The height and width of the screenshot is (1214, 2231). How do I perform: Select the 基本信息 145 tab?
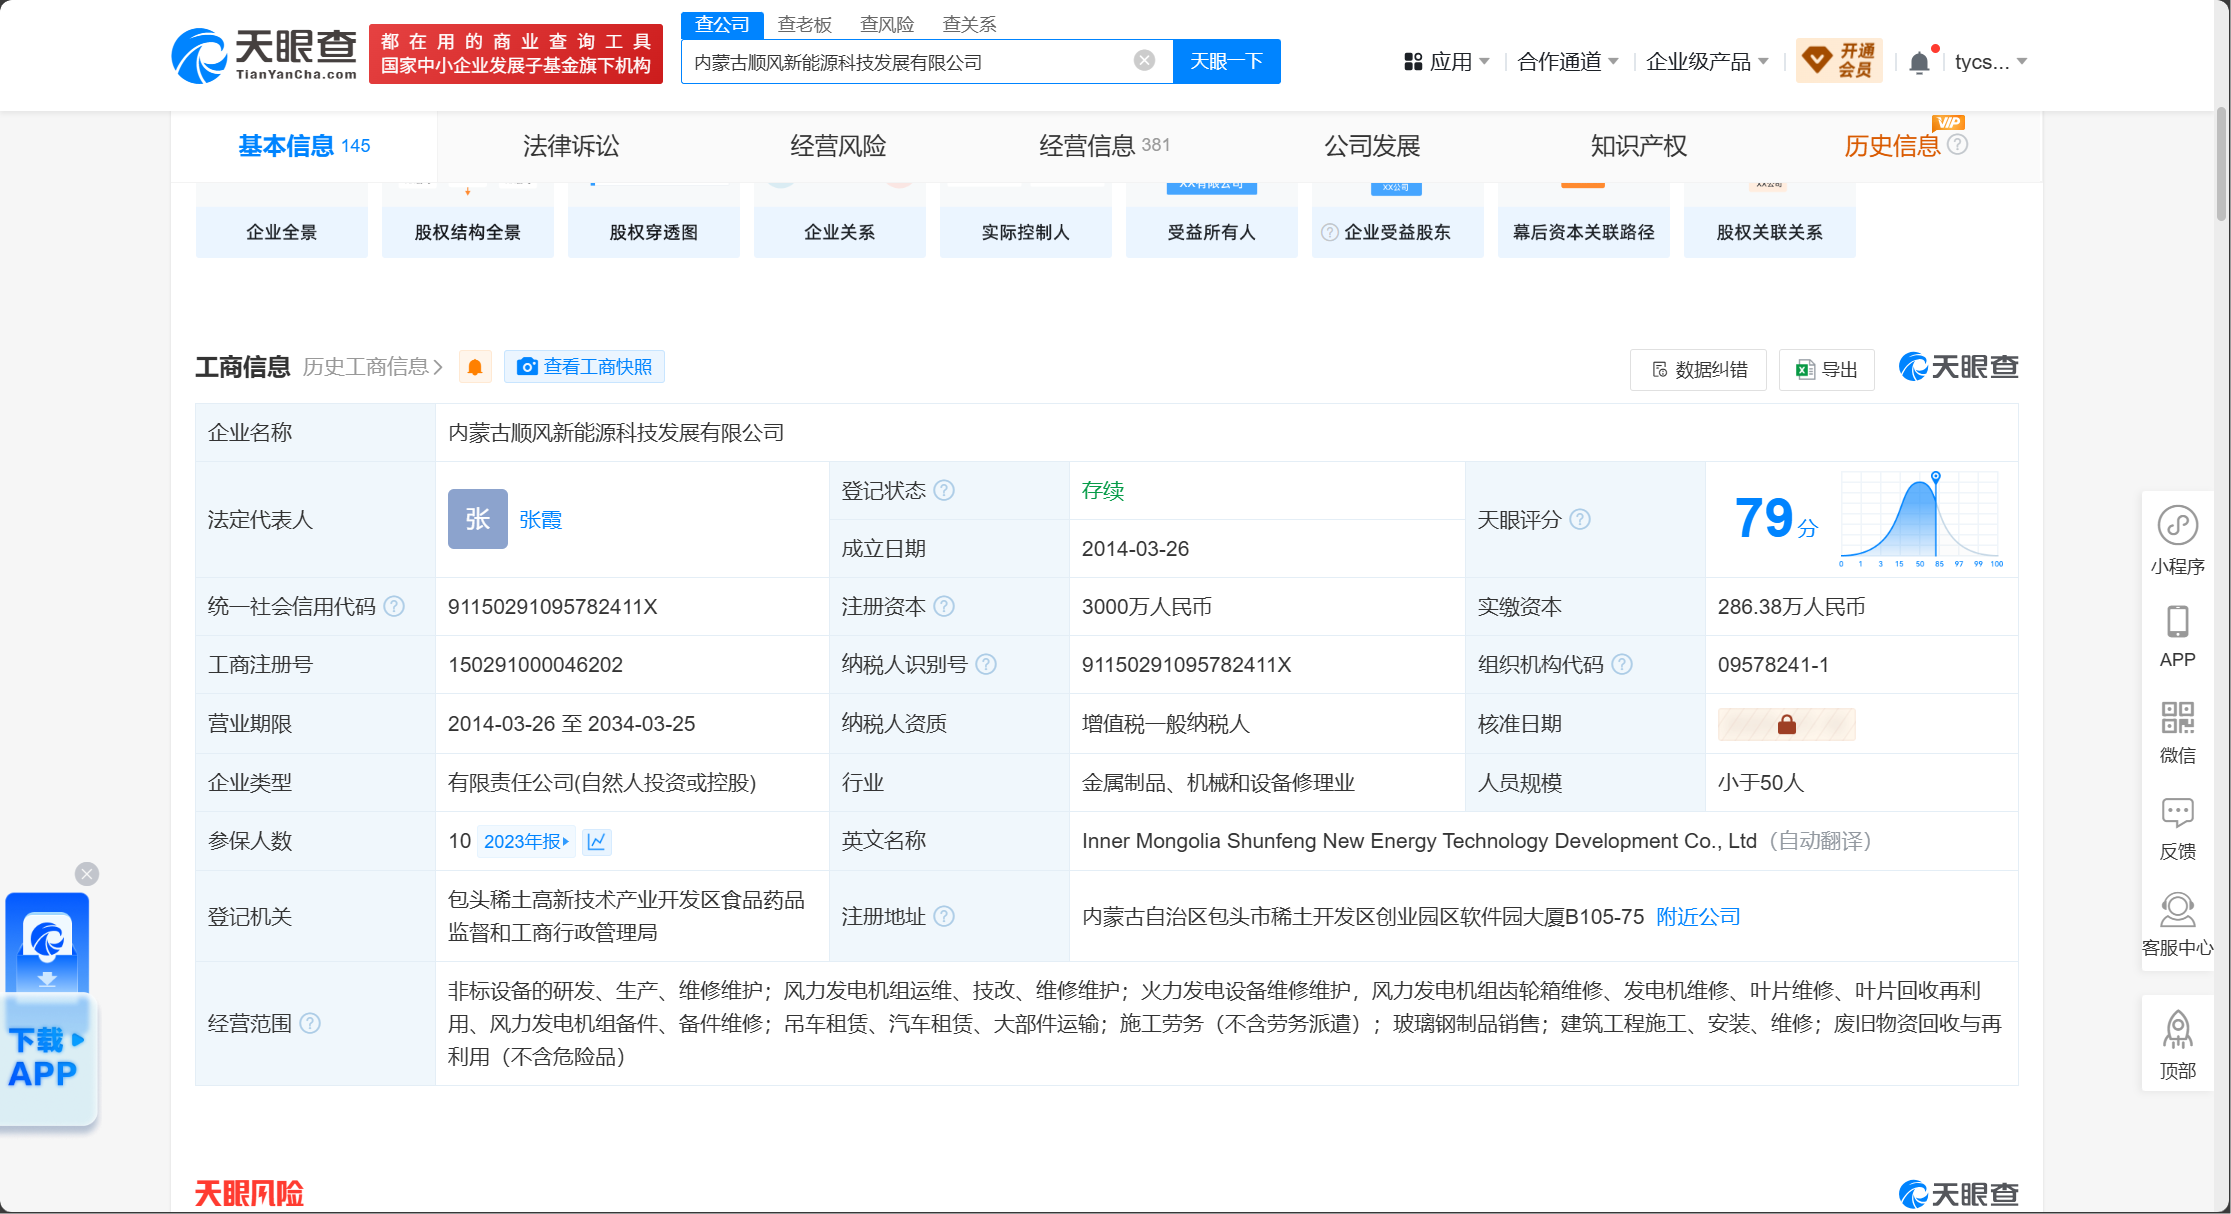[304, 146]
